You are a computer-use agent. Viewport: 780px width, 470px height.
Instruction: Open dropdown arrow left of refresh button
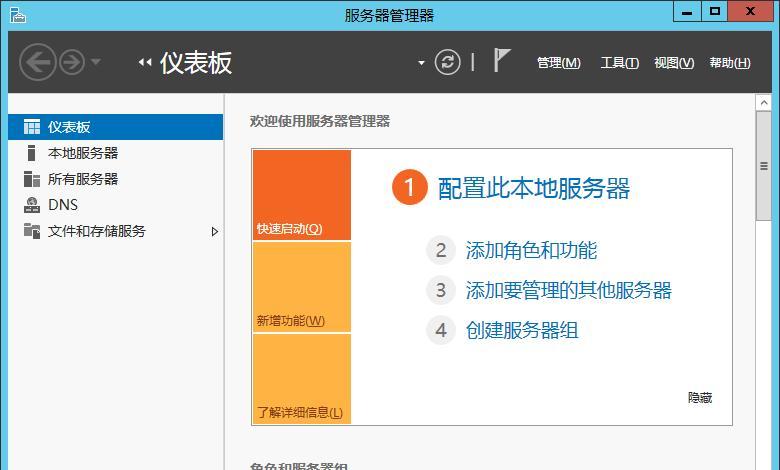coord(421,63)
